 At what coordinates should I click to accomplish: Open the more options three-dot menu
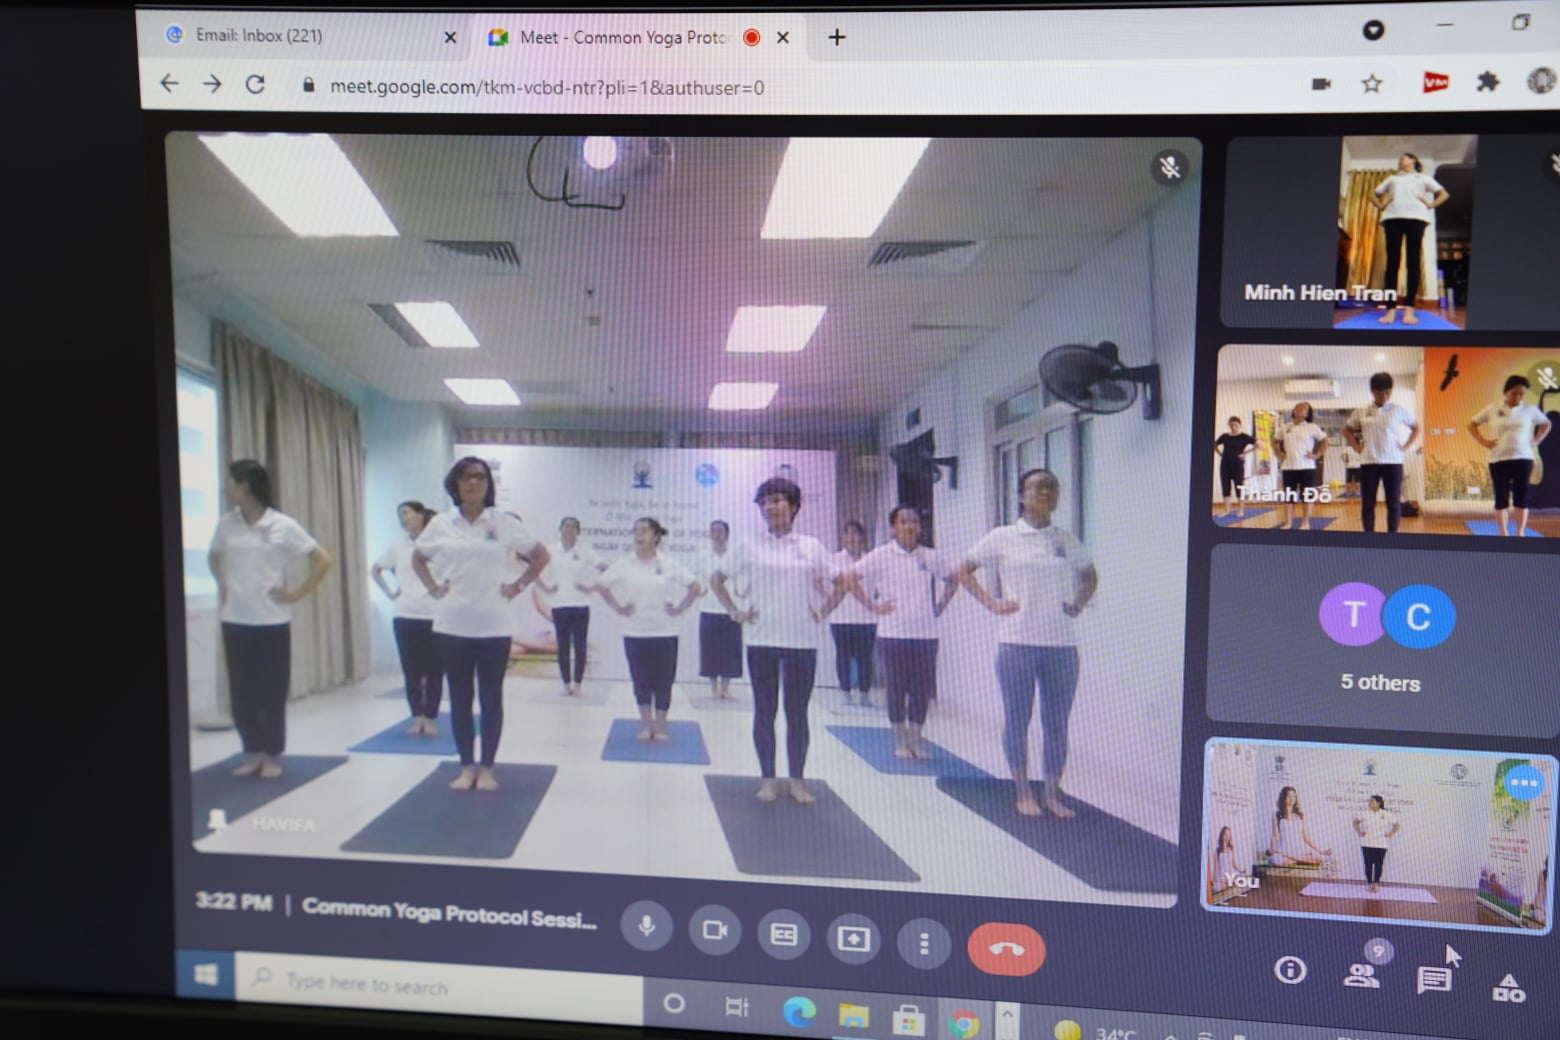pyautogui.click(x=924, y=943)
